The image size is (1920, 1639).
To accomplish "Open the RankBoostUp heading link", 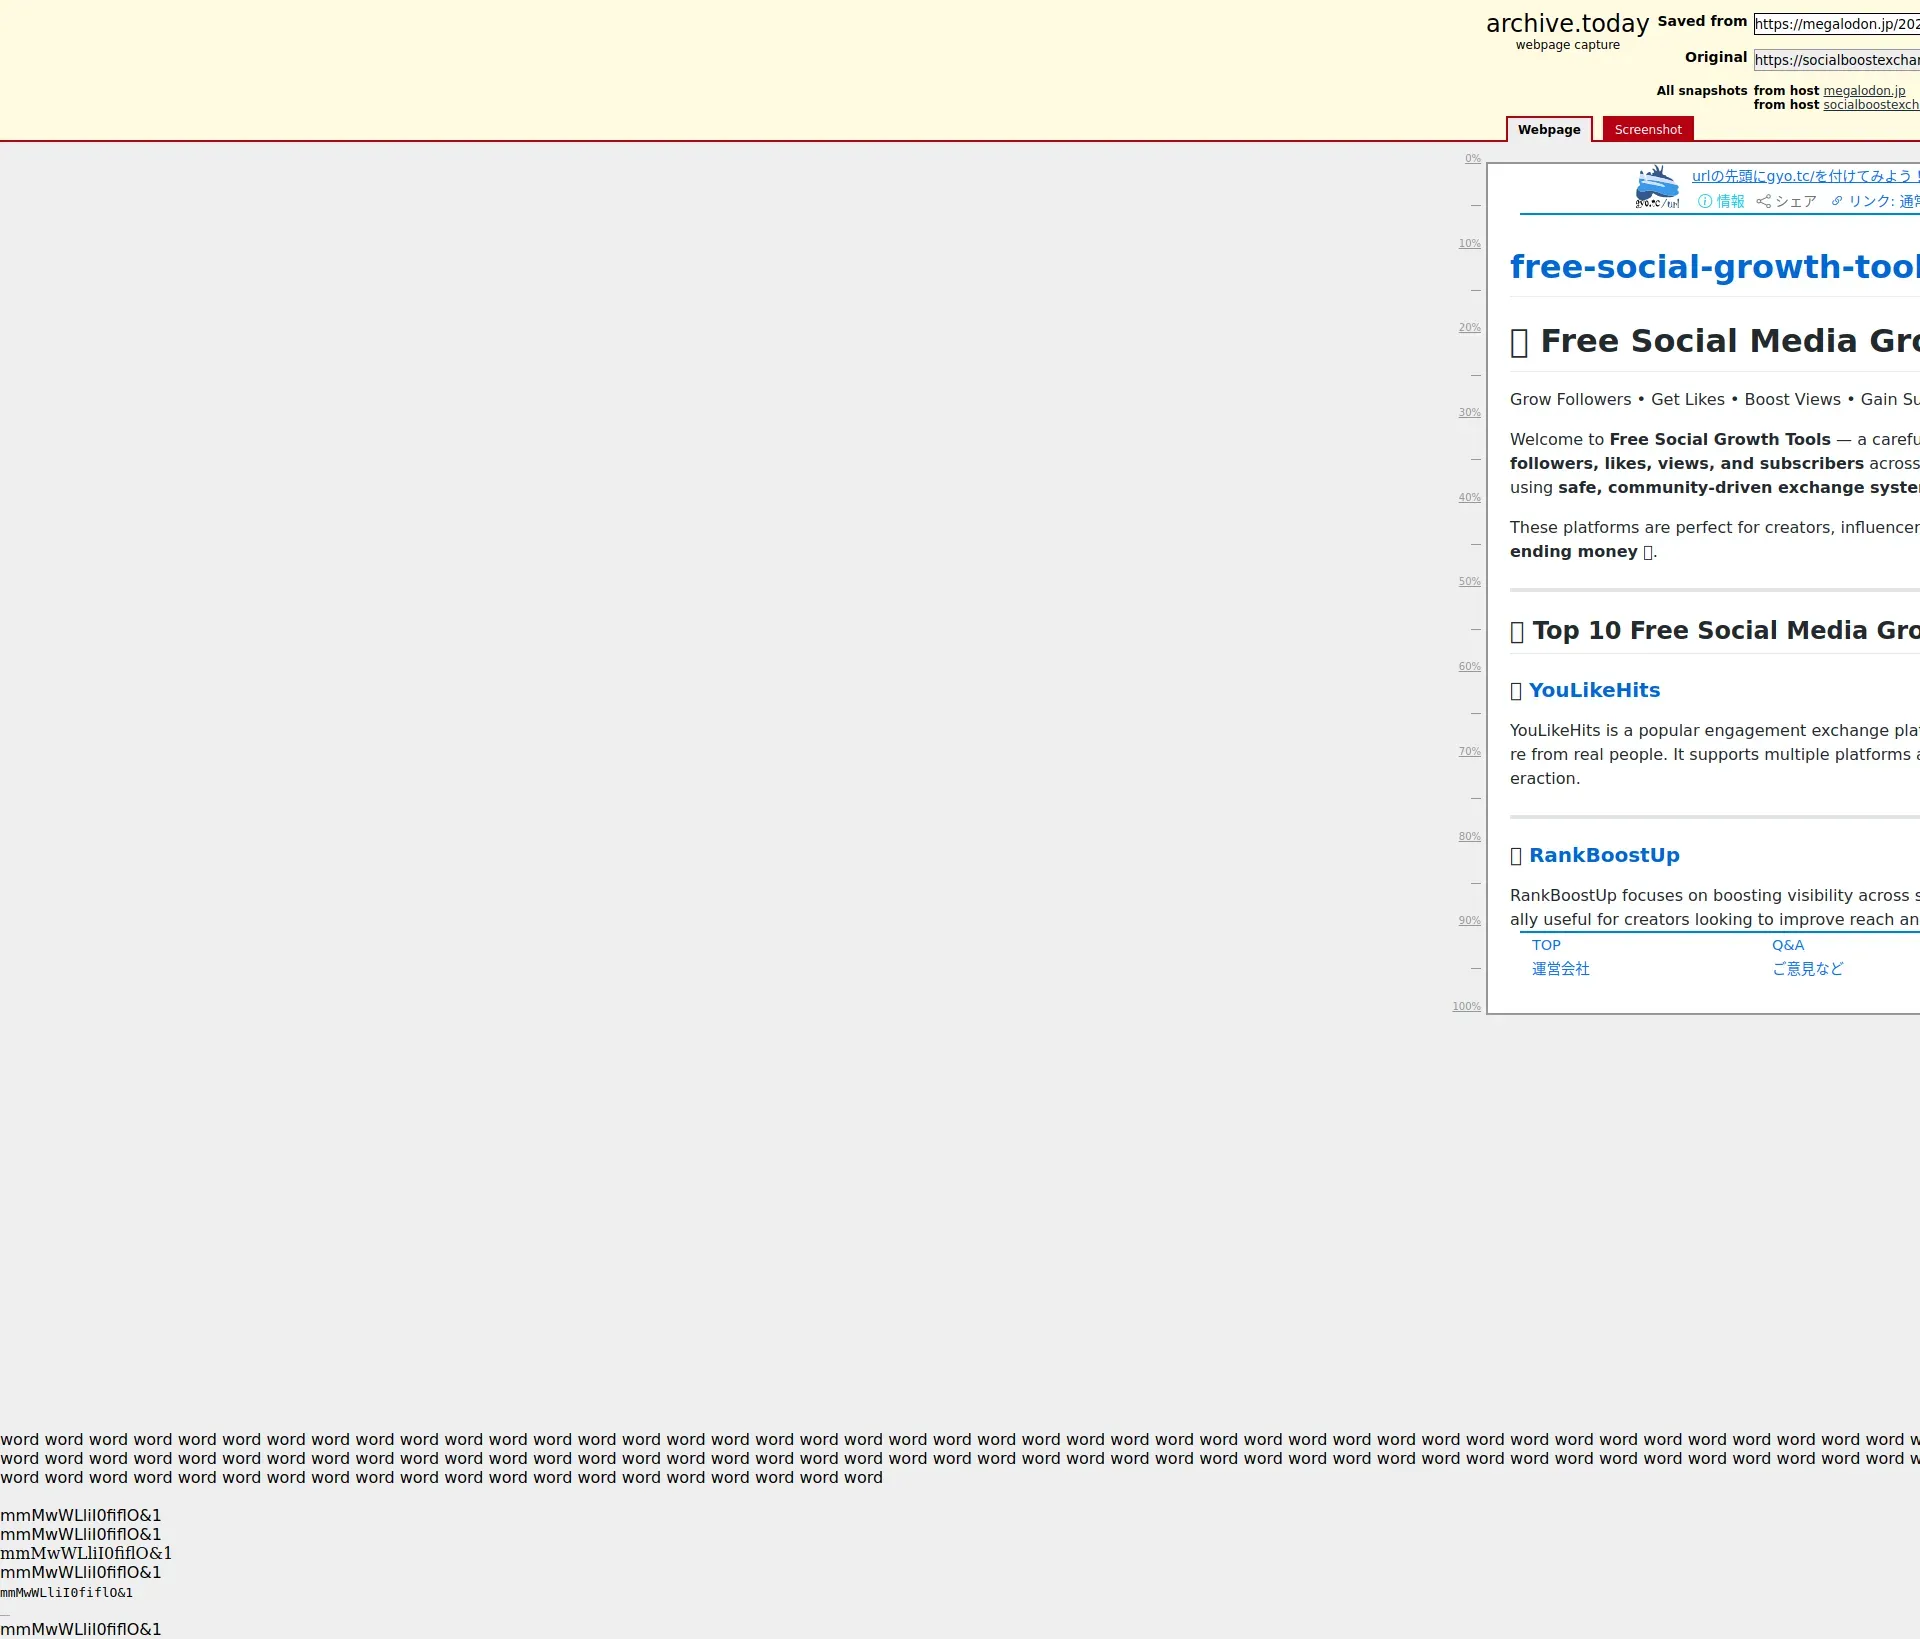I will [1603, 855].
